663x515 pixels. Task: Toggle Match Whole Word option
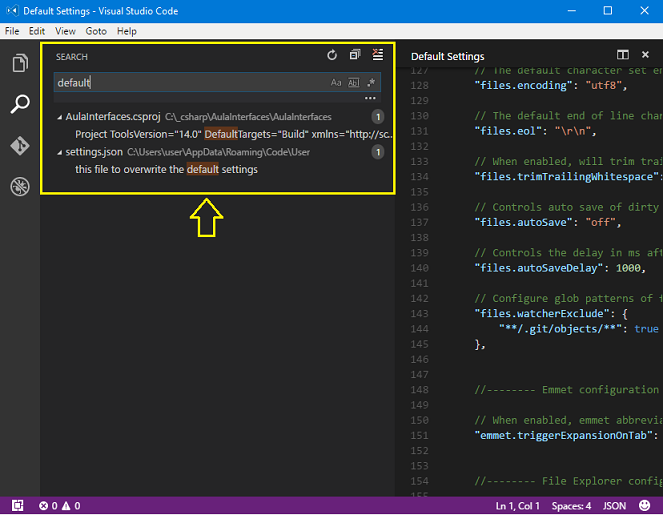[x=353, y=82]
